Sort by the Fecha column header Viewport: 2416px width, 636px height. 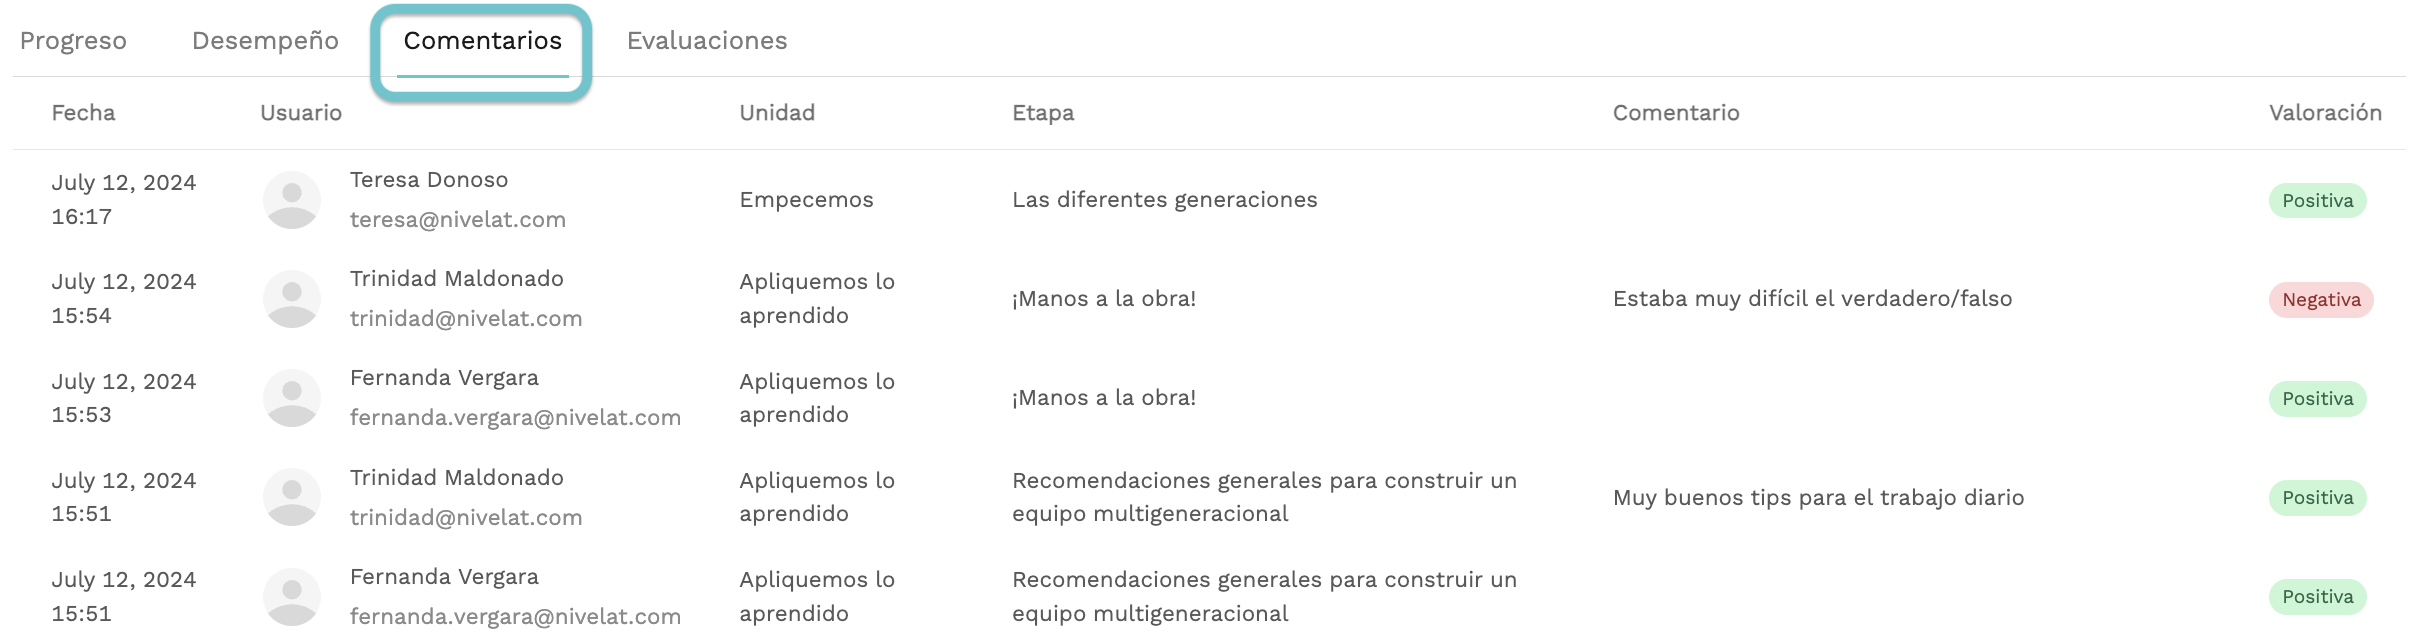[x=83, y=113]
